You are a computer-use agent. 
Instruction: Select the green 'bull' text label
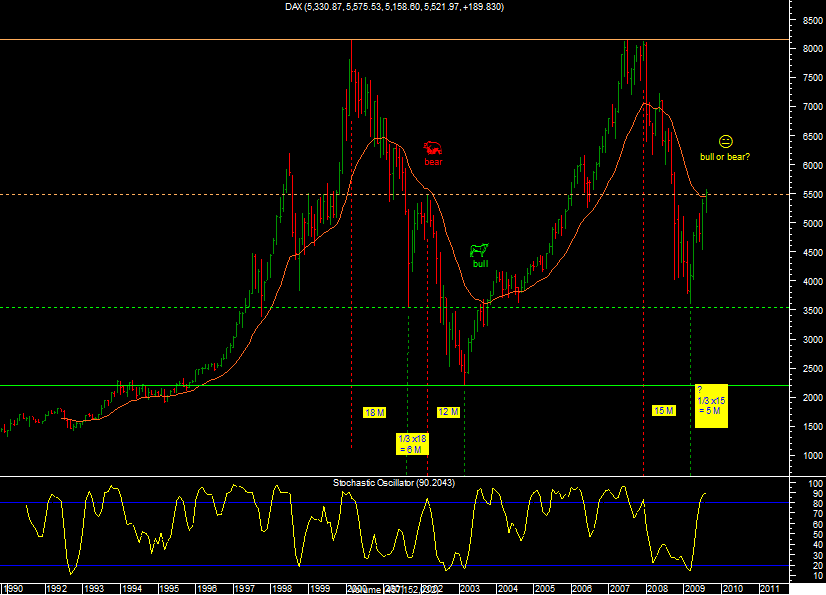480,264
